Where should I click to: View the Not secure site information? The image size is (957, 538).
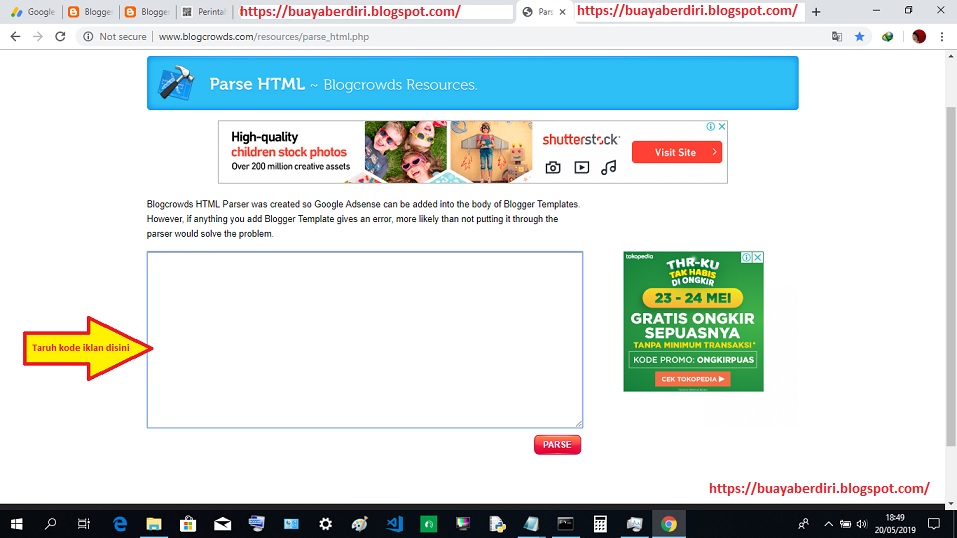click(x=115, y=37)
